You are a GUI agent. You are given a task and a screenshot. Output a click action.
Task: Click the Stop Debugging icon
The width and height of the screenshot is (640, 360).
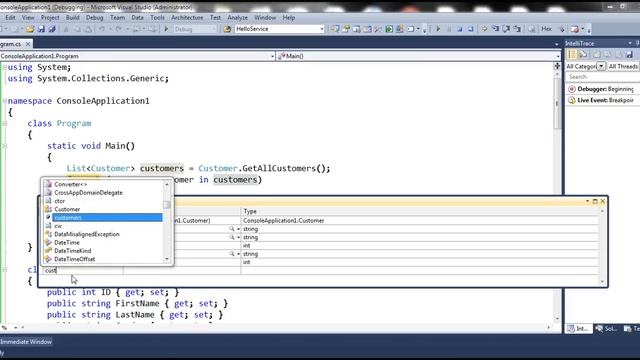pyautogui.click(x=460, y=29)
